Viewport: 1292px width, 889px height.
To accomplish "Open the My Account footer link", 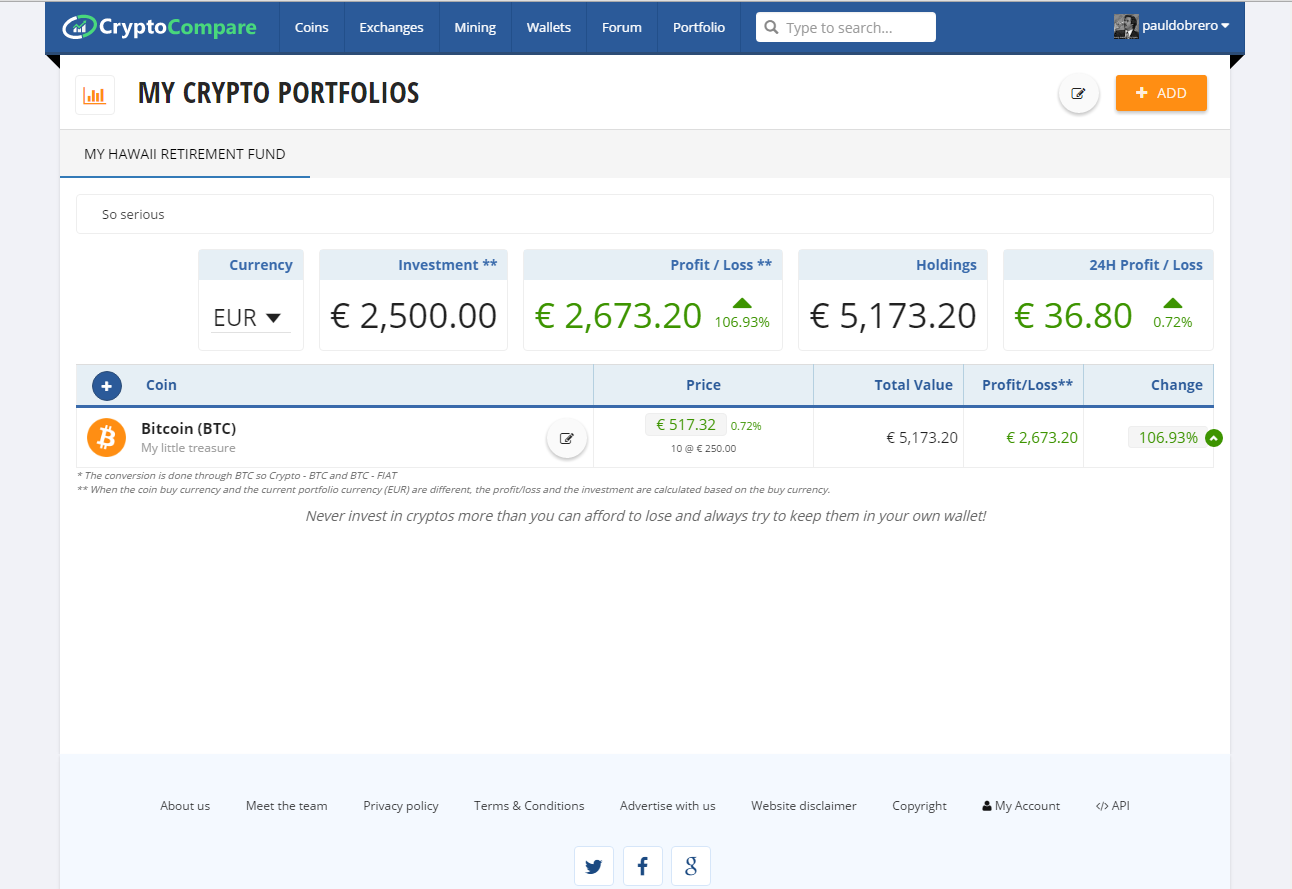I will (1021, 806).
